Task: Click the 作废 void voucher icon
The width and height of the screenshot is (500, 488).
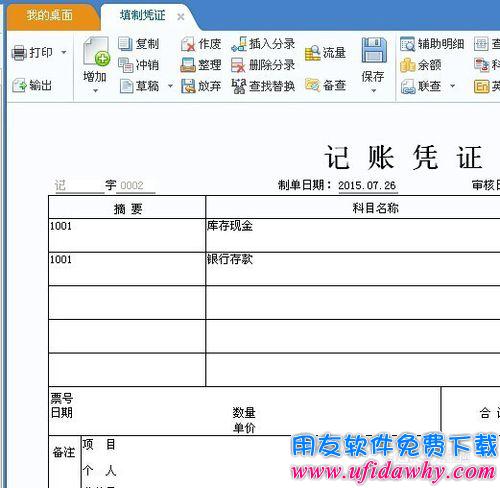Action: [188, 44]
